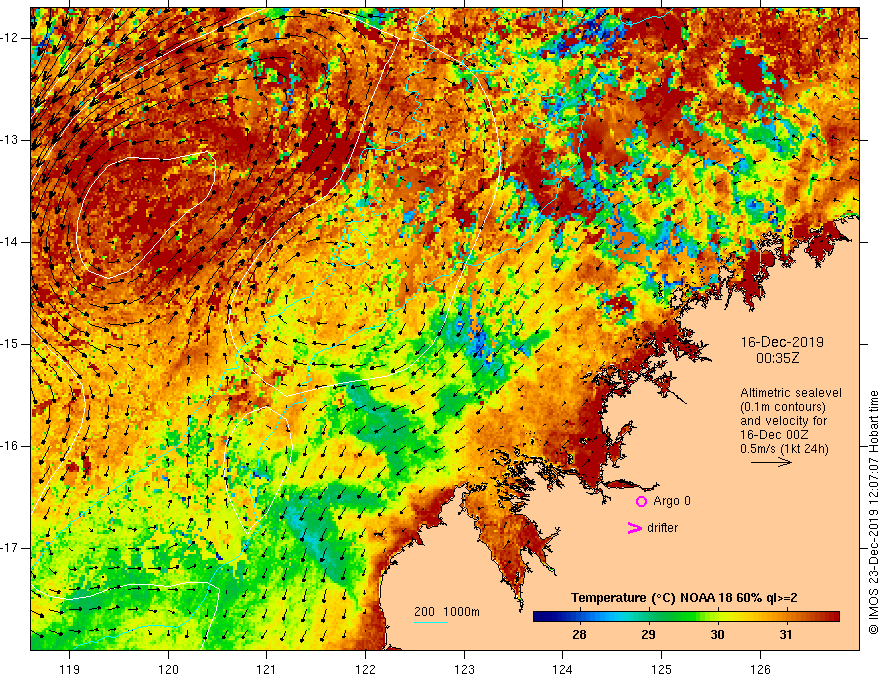Click the temperature color bar
The height and width of the screenshot is (680, 880).
(686, 617)
